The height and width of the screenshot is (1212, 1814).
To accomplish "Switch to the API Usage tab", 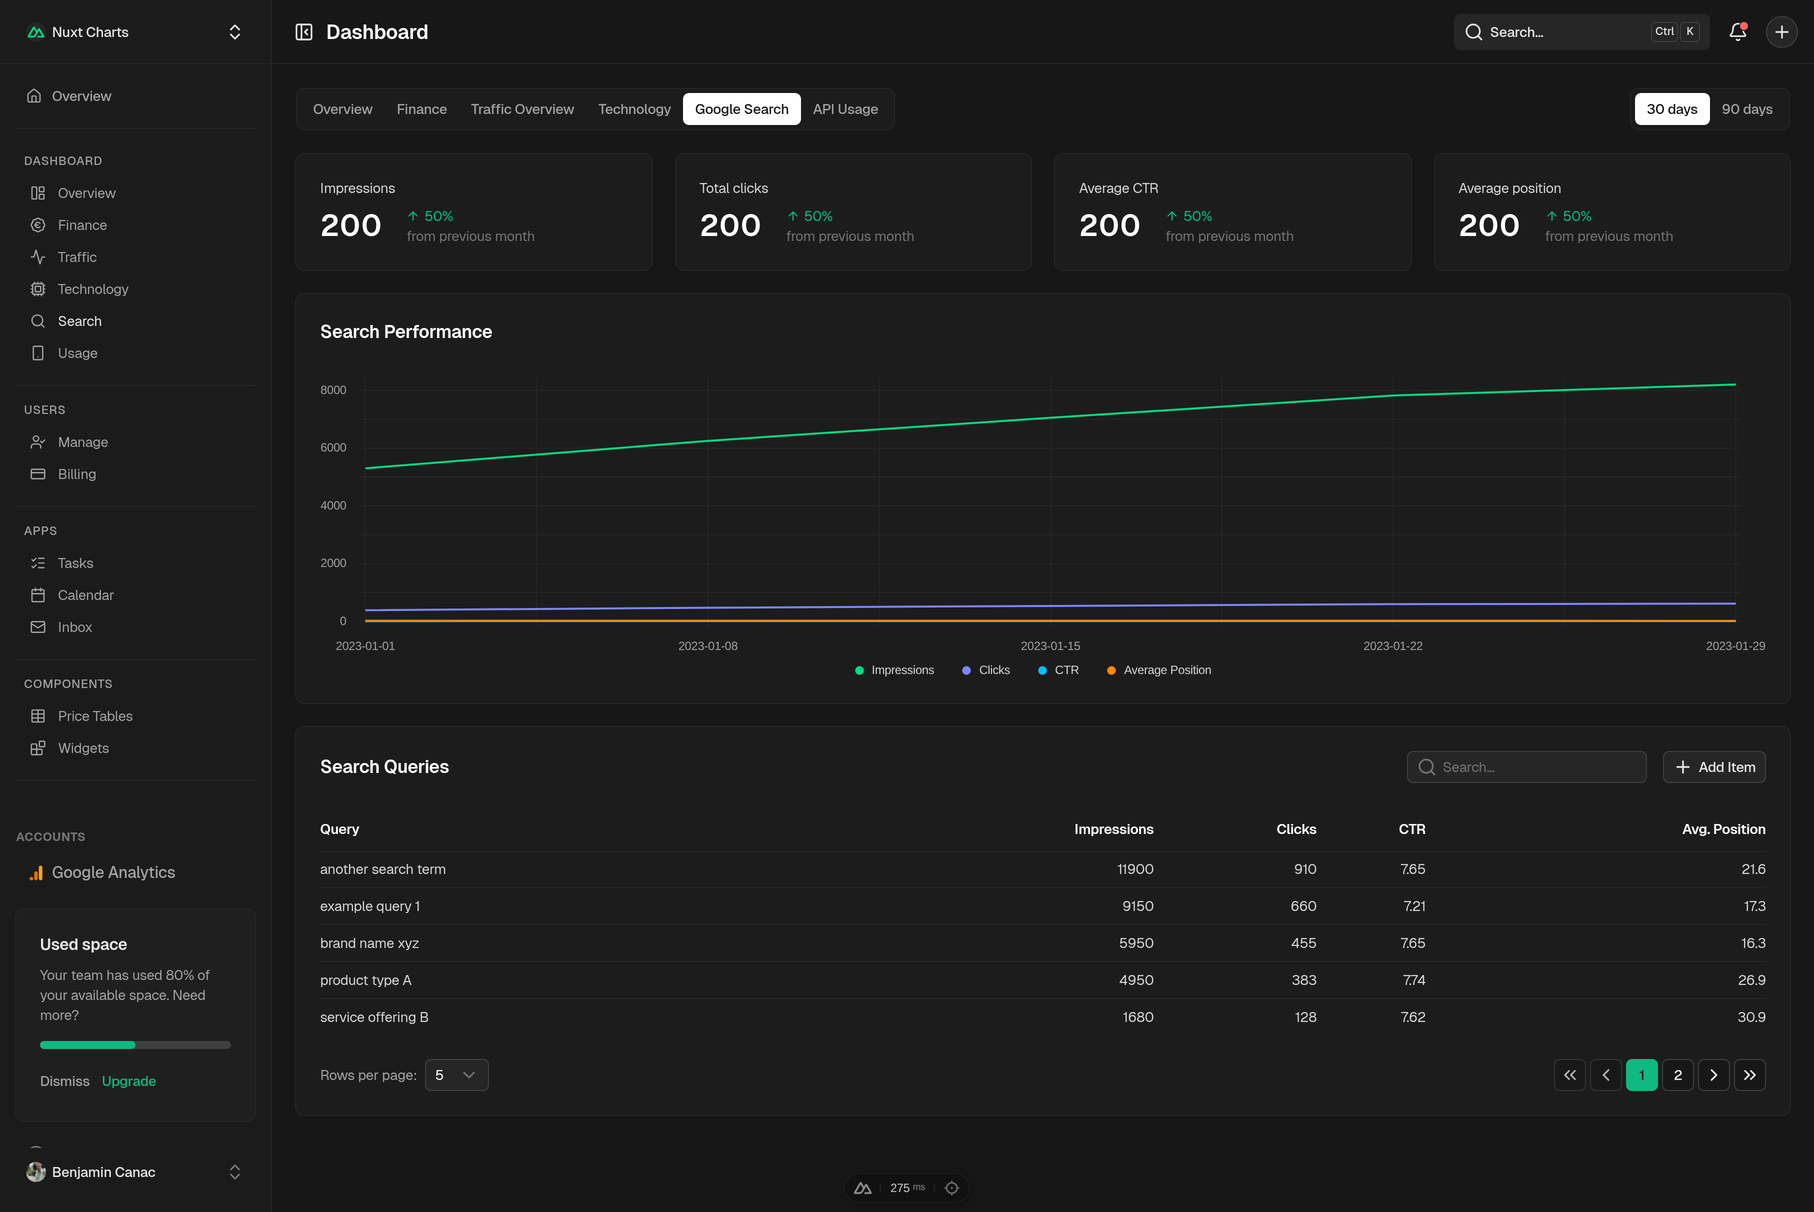I will point(845,109).
